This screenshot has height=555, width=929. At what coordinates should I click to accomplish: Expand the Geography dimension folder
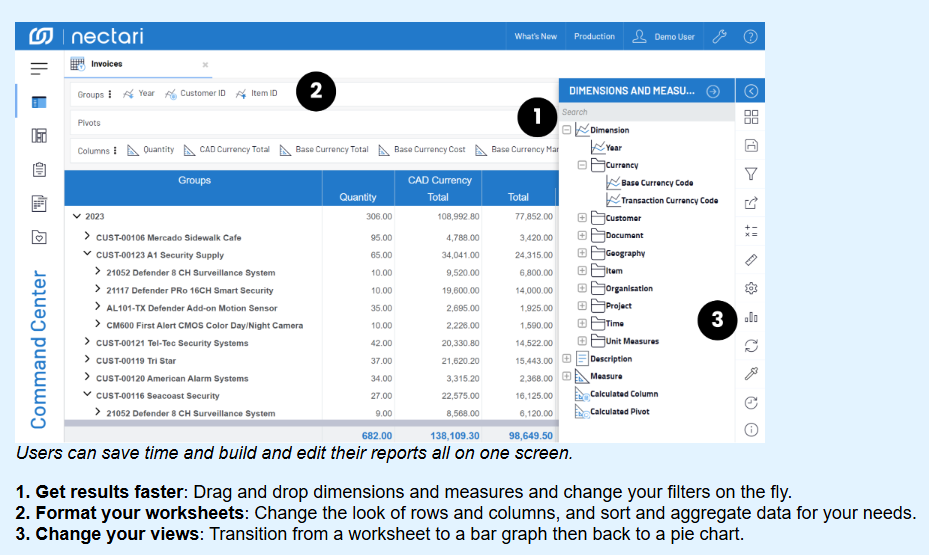pyautogui.click(x=582, y=253)
